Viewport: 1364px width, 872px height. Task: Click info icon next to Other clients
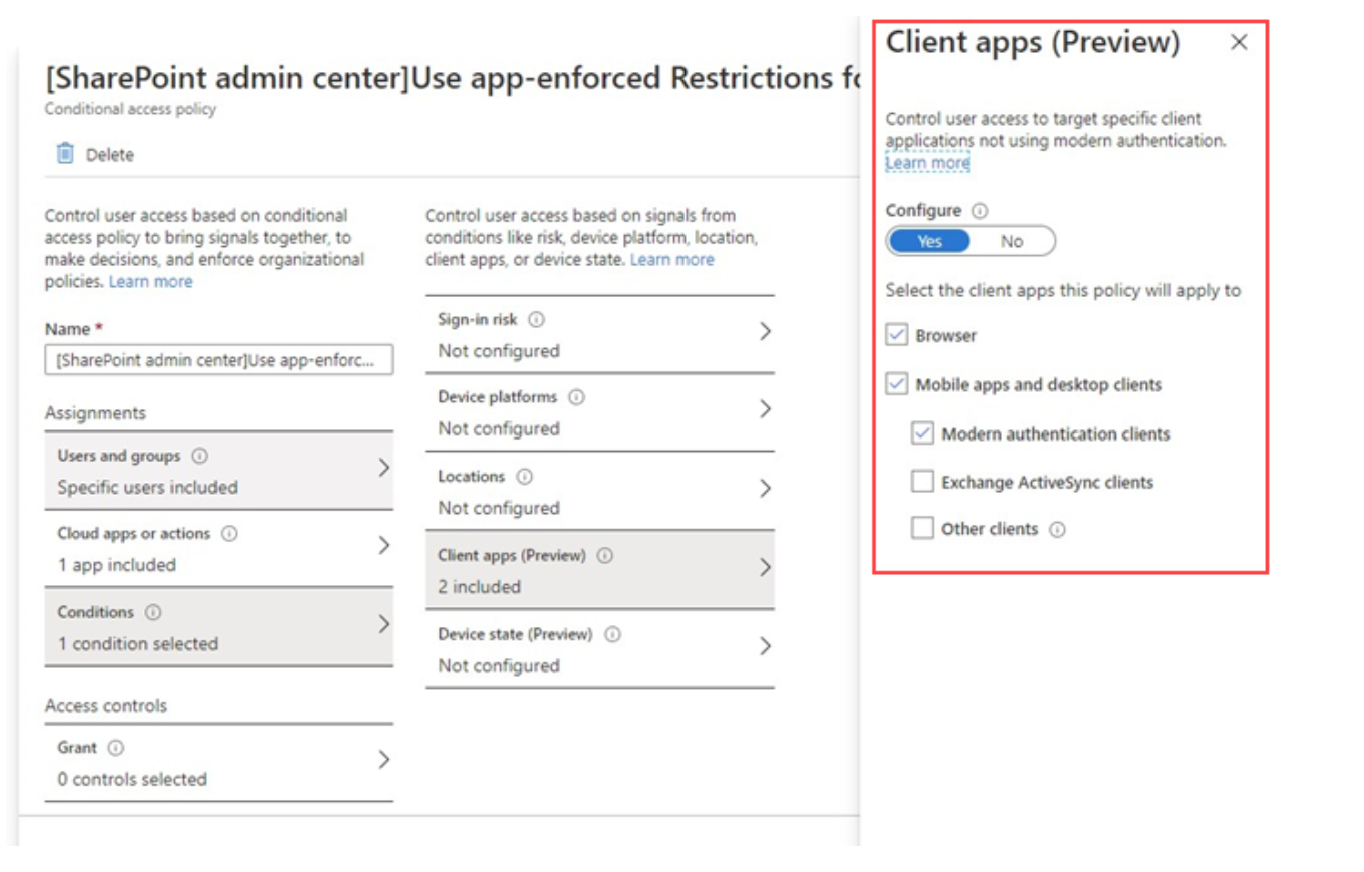tap(1057, 530)
